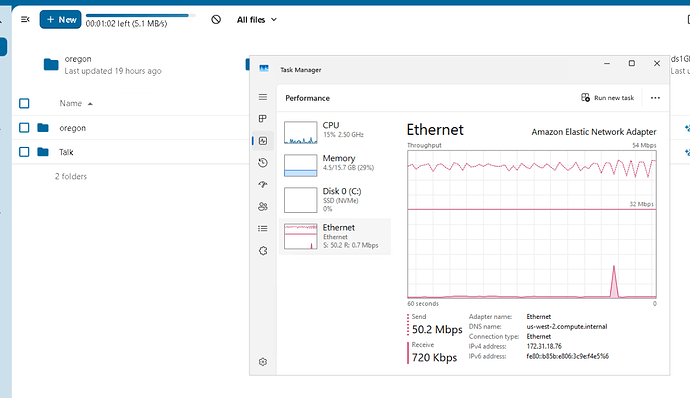Check the oregon folder row checkbox
This screenshot has width=690, height=398.
[x=24, y=128]
